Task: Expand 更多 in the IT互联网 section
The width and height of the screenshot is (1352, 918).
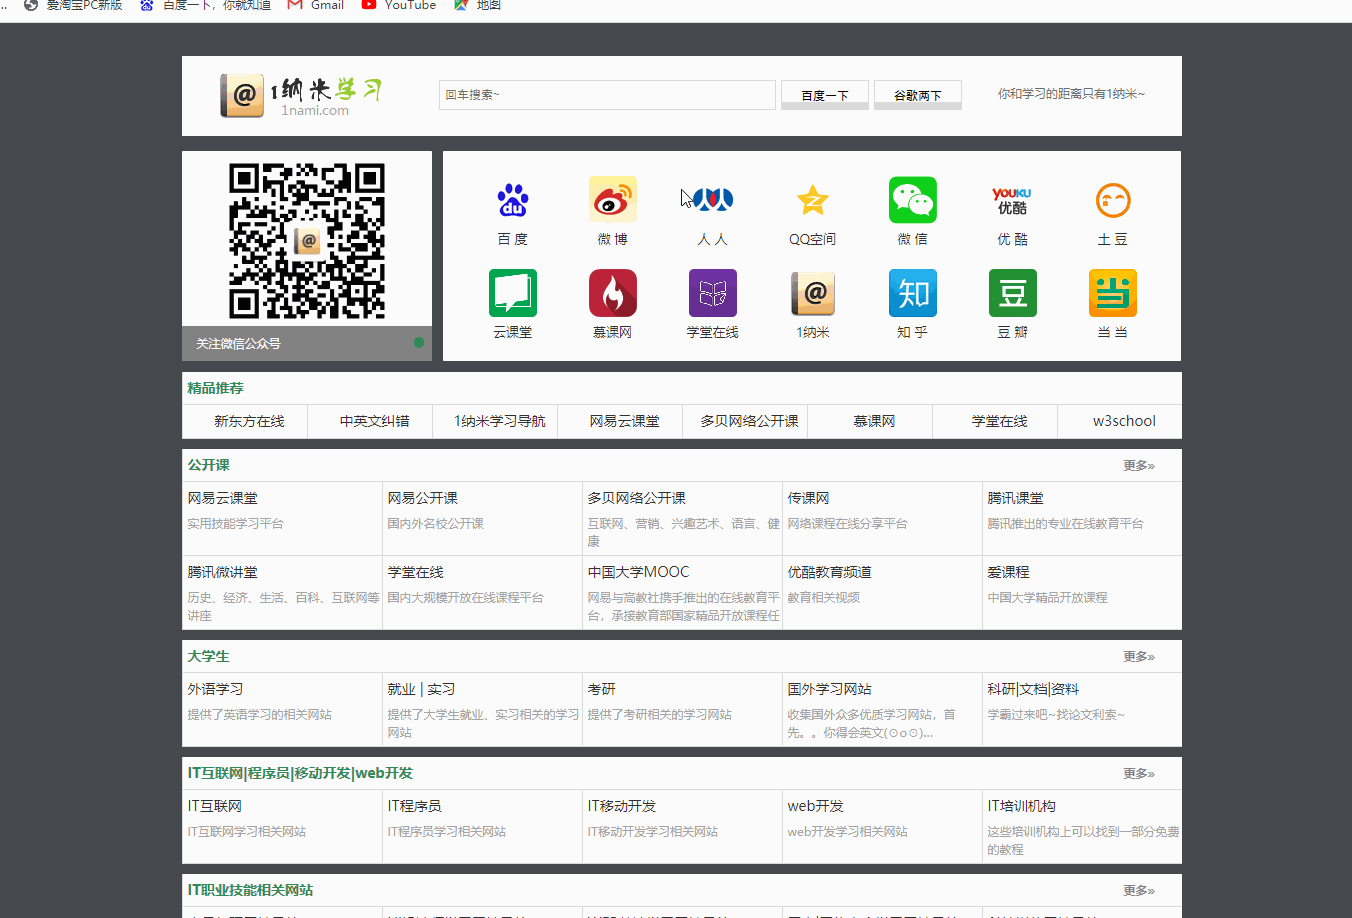Action: pos(1138,774)
